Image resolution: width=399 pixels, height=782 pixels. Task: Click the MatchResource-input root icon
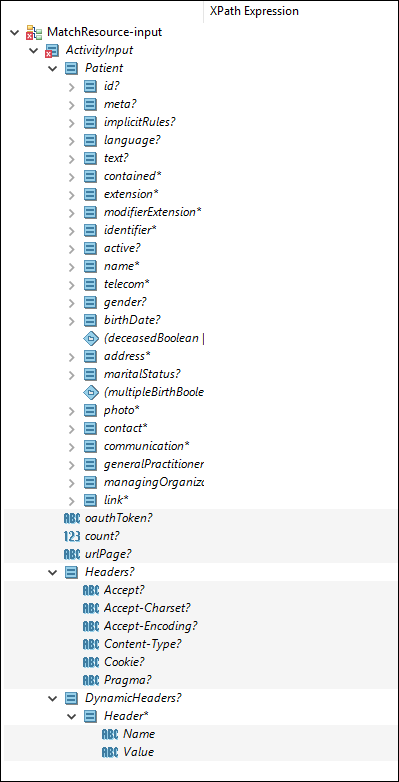(x=34, y=32)
